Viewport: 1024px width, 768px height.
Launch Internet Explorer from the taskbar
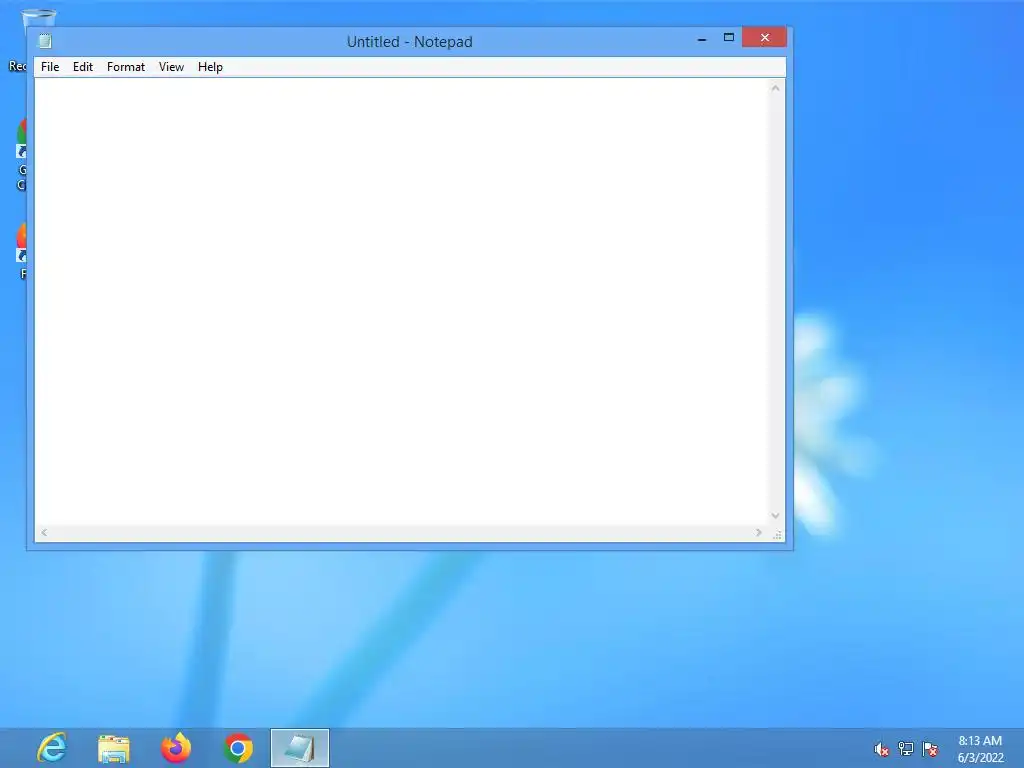click(x=52, y=748)
